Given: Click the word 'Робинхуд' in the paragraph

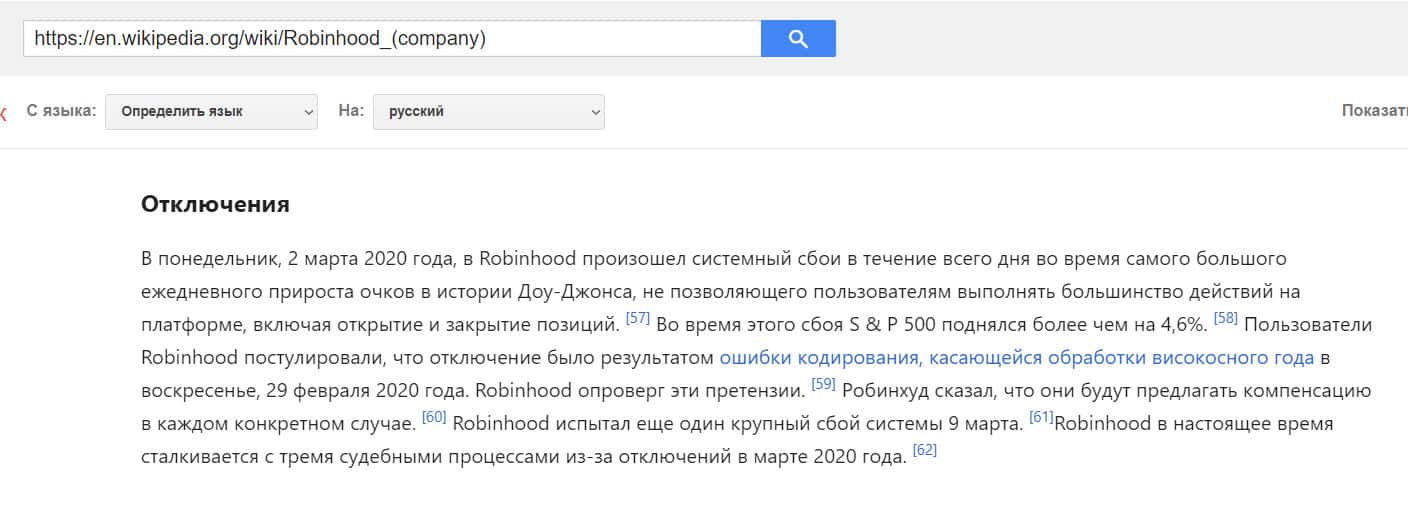Looking at the screenshot, I should (x=888, y=390).
